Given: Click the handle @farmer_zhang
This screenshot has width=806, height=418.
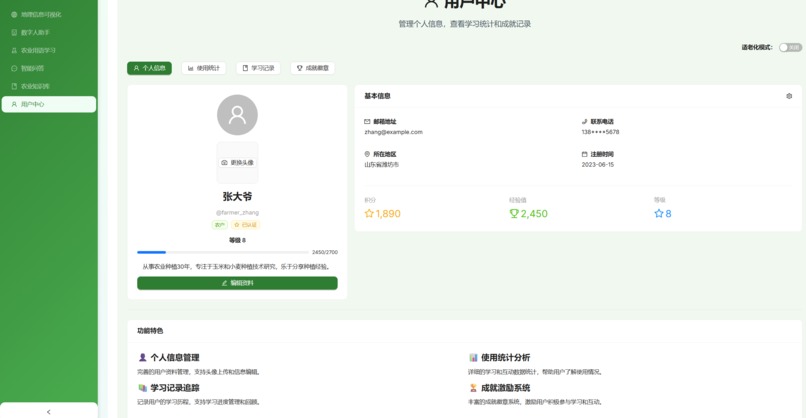Looking at the screenshot, I should click(237, 212).
